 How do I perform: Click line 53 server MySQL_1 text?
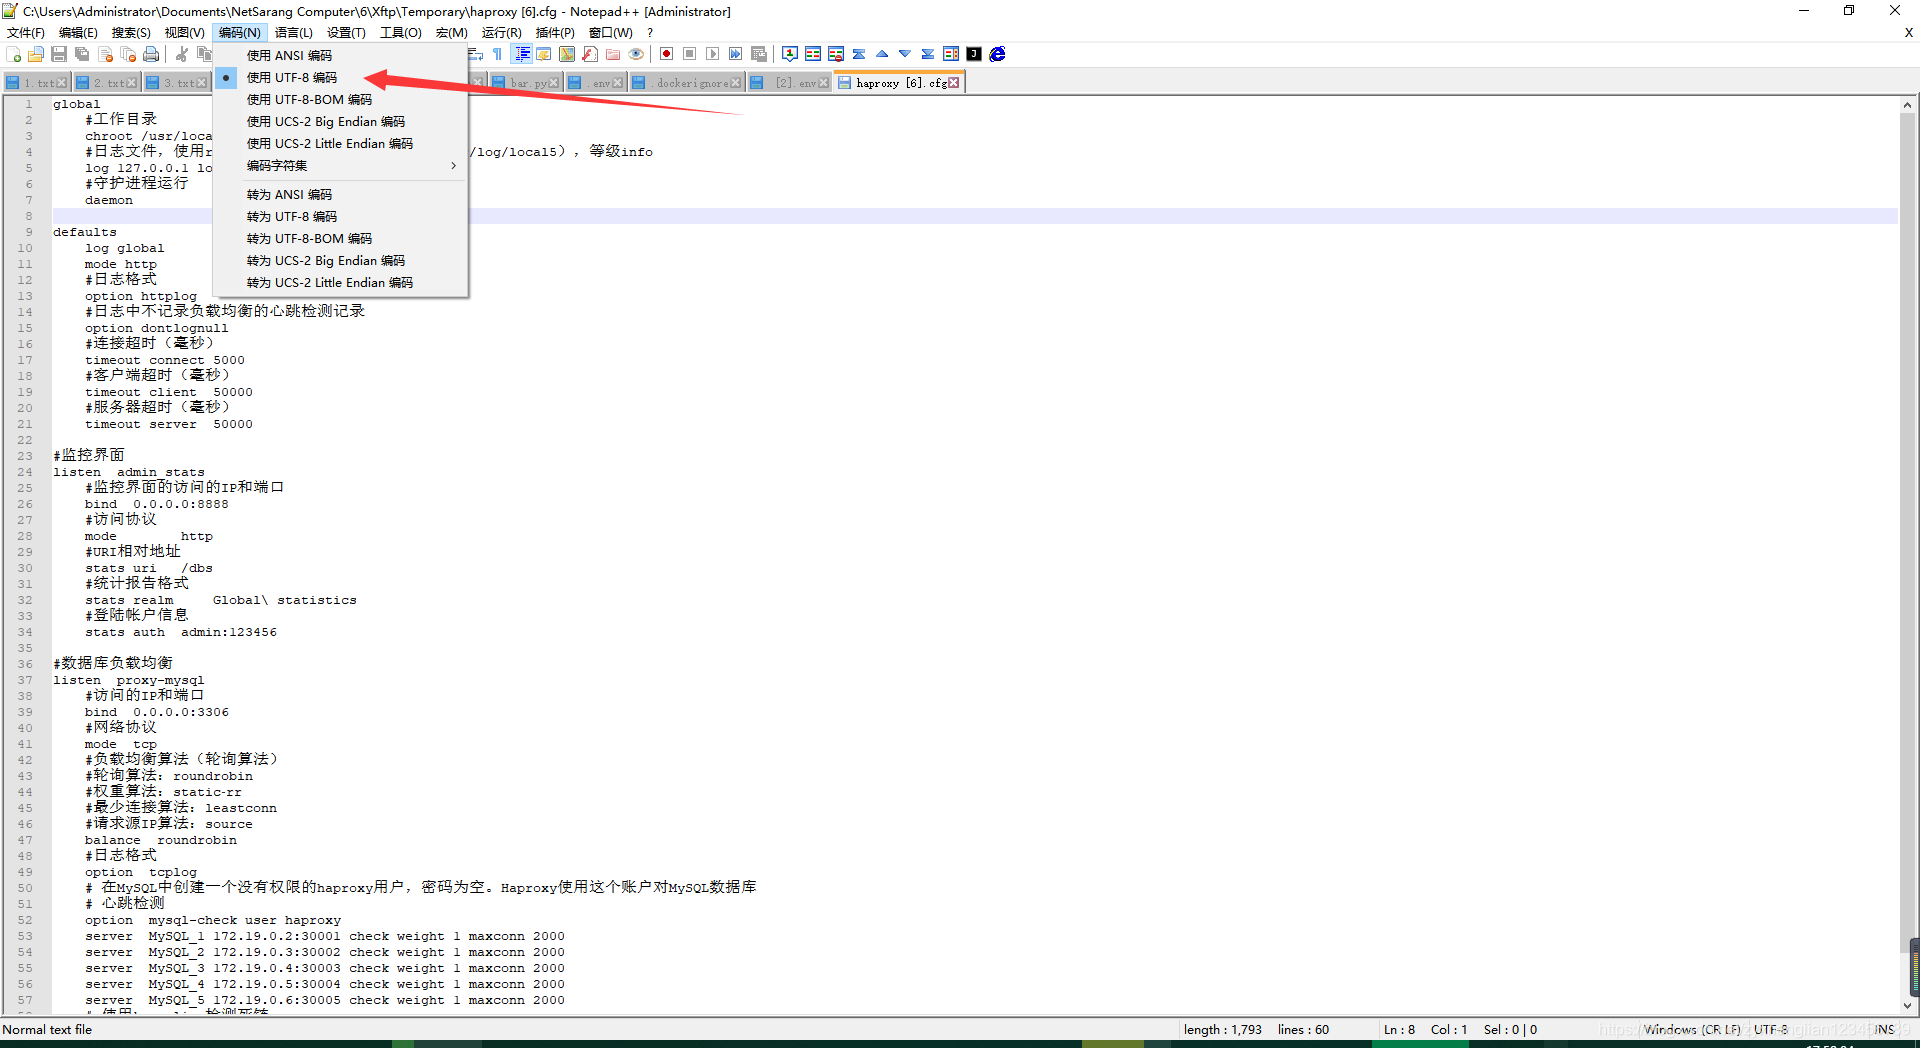click(325, 936)
